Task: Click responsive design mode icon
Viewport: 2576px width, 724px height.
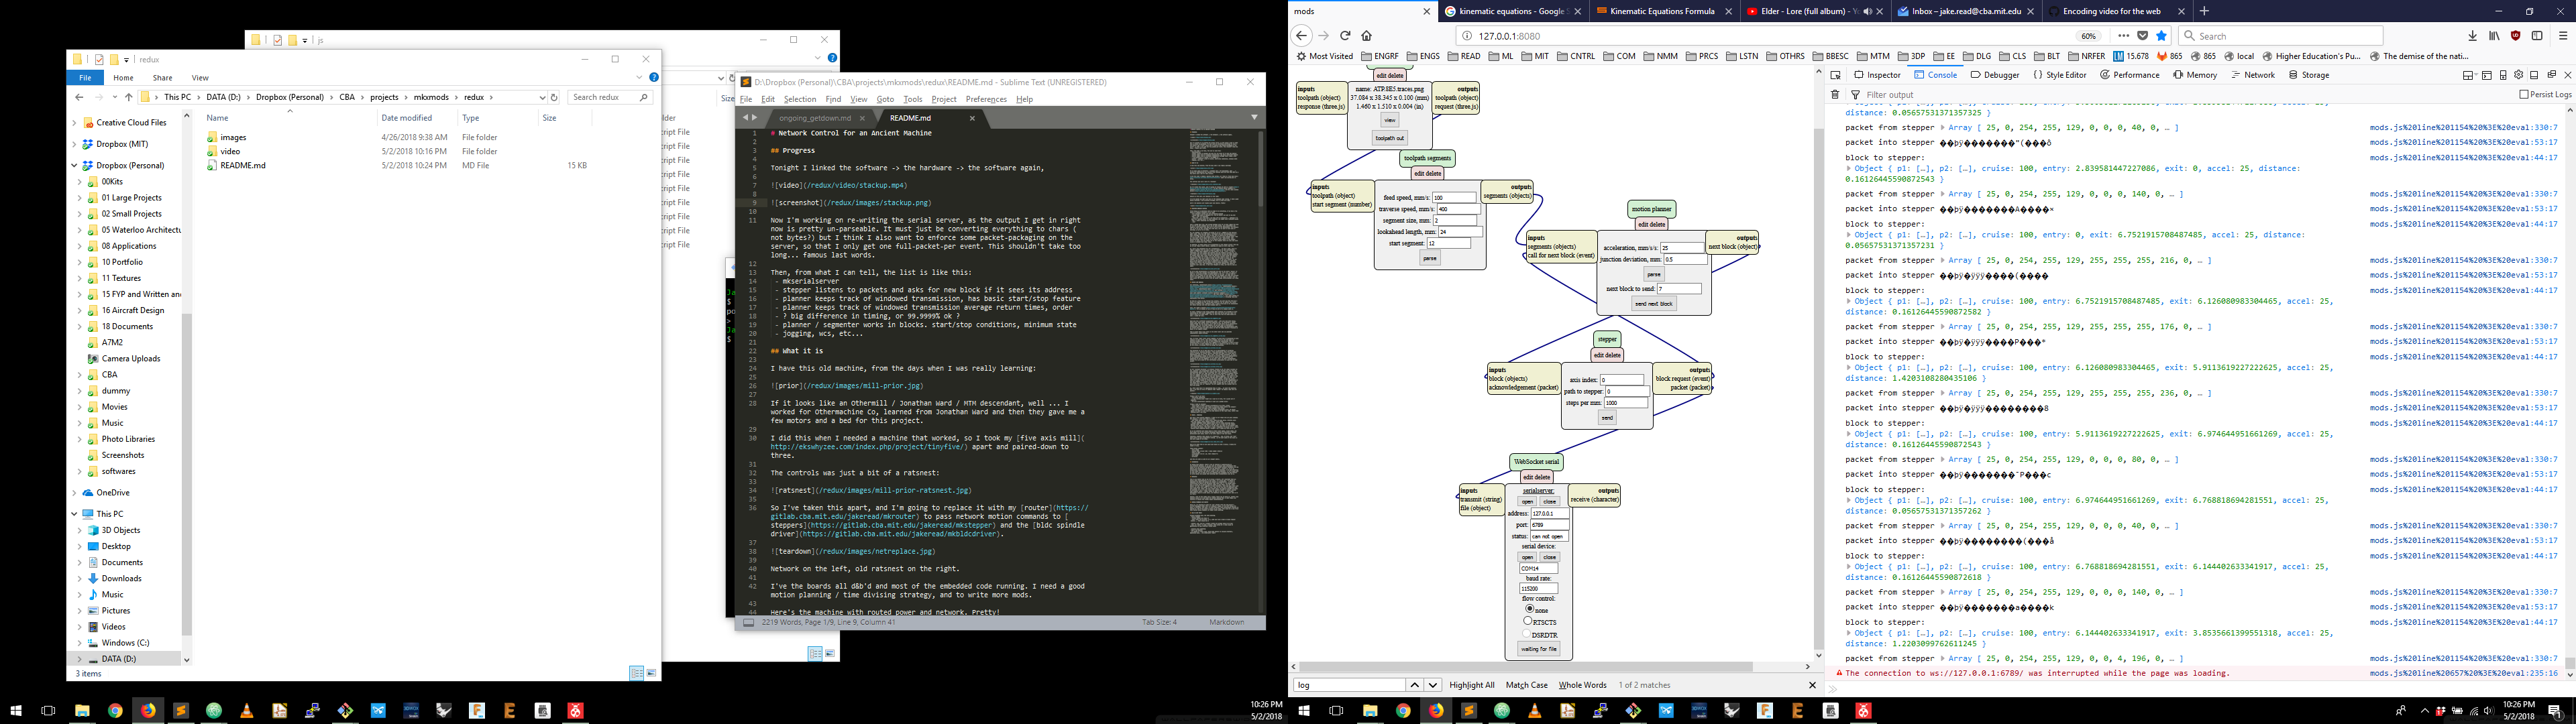Action: (2503, 75)
